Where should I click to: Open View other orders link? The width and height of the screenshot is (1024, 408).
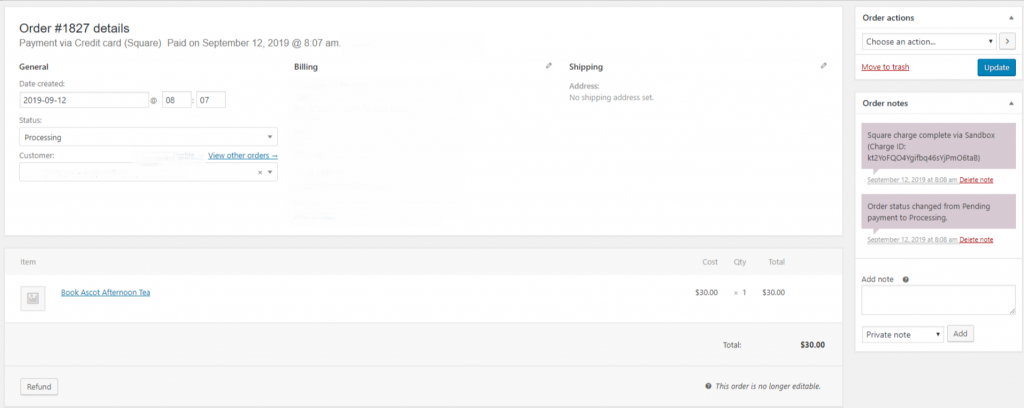click(x=243, y=155)
